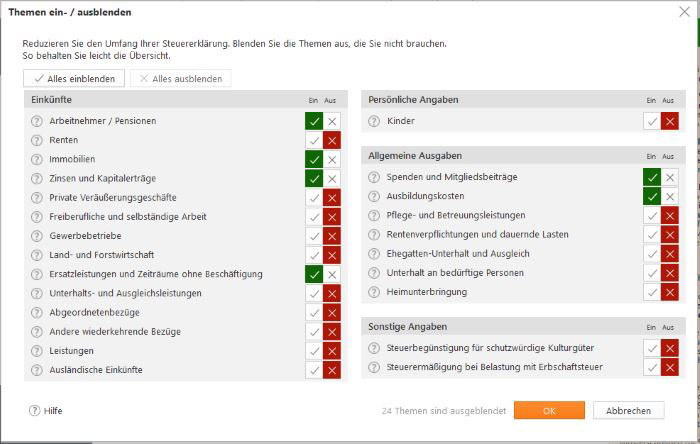Enable Renten with the Ein checkmark
Image resolution: width=700 pixels, height=444 pixels.
click(315, 140)
